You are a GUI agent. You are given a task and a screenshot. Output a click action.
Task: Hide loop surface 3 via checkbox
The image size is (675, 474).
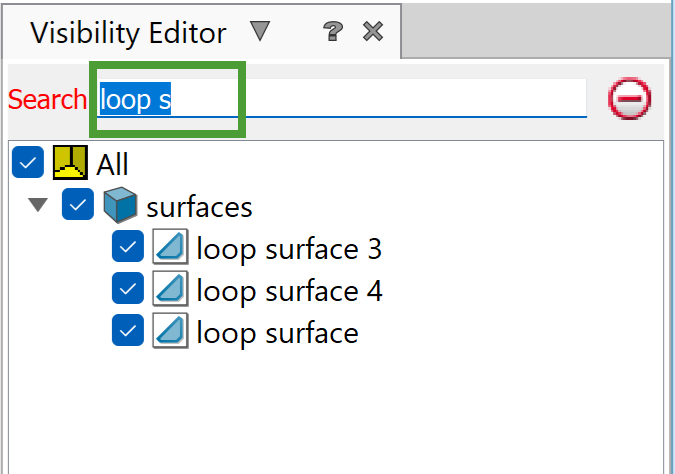coord(128,248)
